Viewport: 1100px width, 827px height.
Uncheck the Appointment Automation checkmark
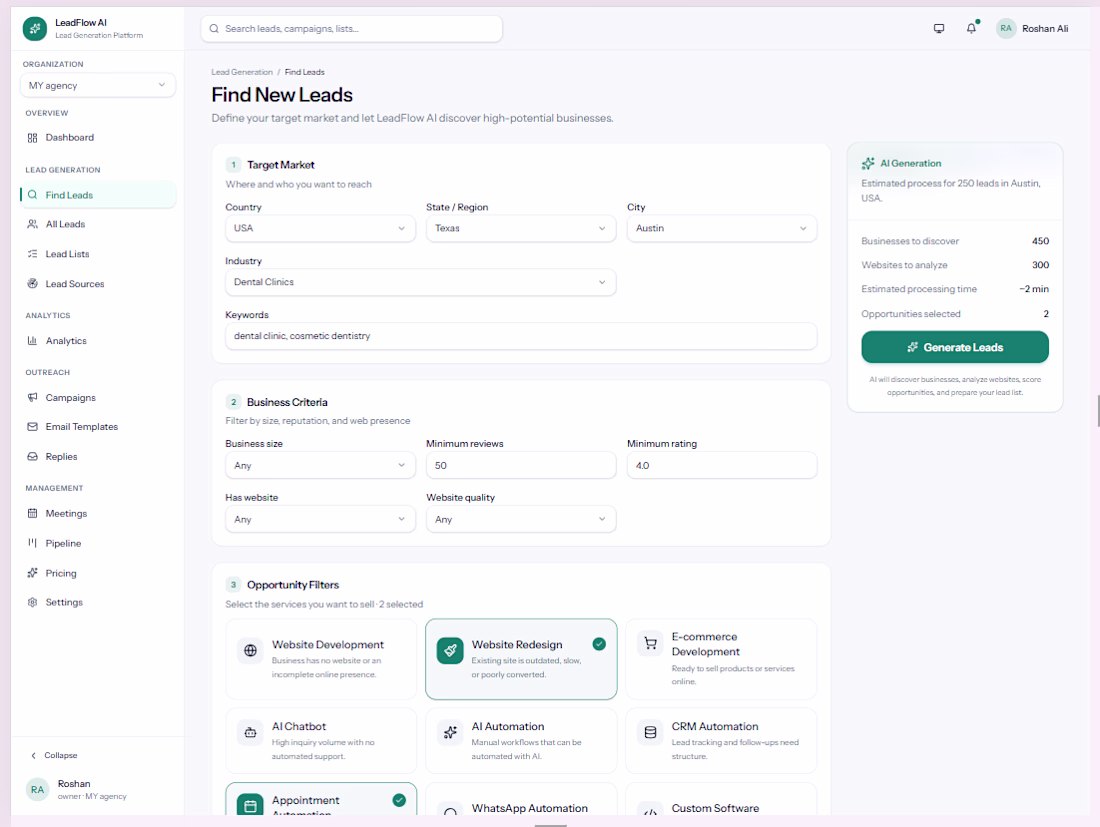(x=399, y=800)
